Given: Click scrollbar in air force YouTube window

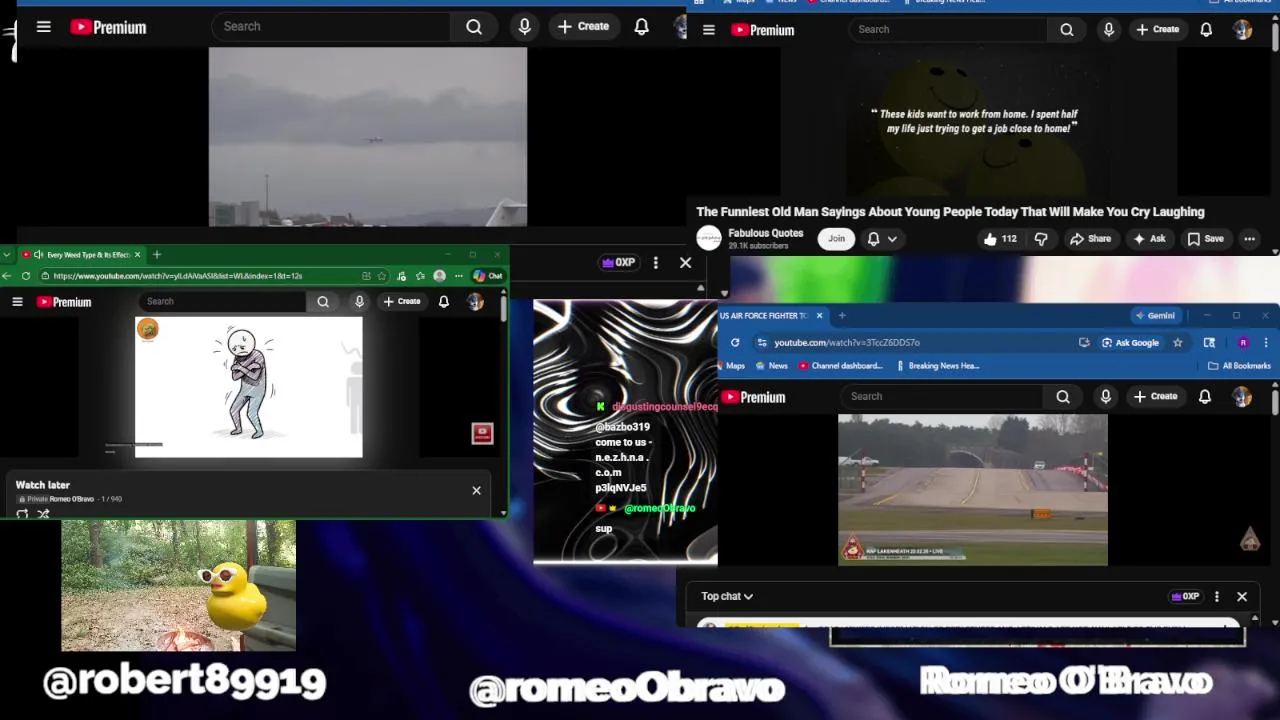Looking at the screenshot, I should pyautogui.click(x=1275, y=400).
